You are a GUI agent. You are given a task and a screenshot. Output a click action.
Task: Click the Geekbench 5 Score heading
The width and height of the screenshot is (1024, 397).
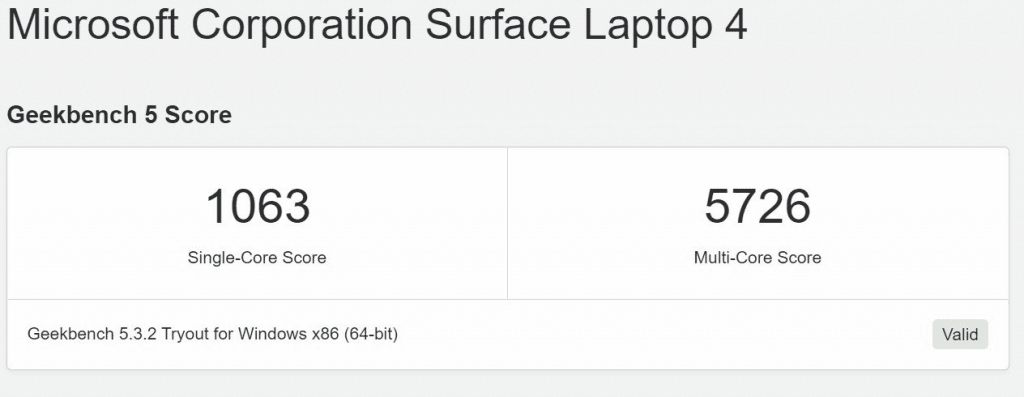[120, 115]
